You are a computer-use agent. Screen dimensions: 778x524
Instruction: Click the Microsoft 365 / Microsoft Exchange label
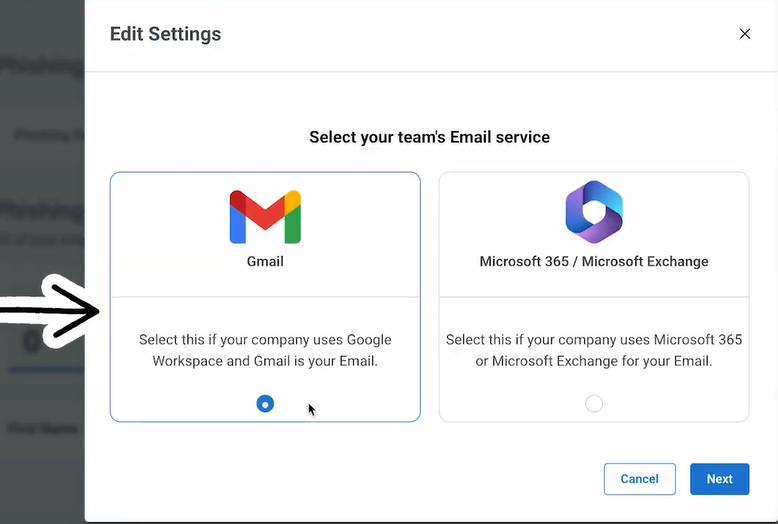[x=594, y=262]
